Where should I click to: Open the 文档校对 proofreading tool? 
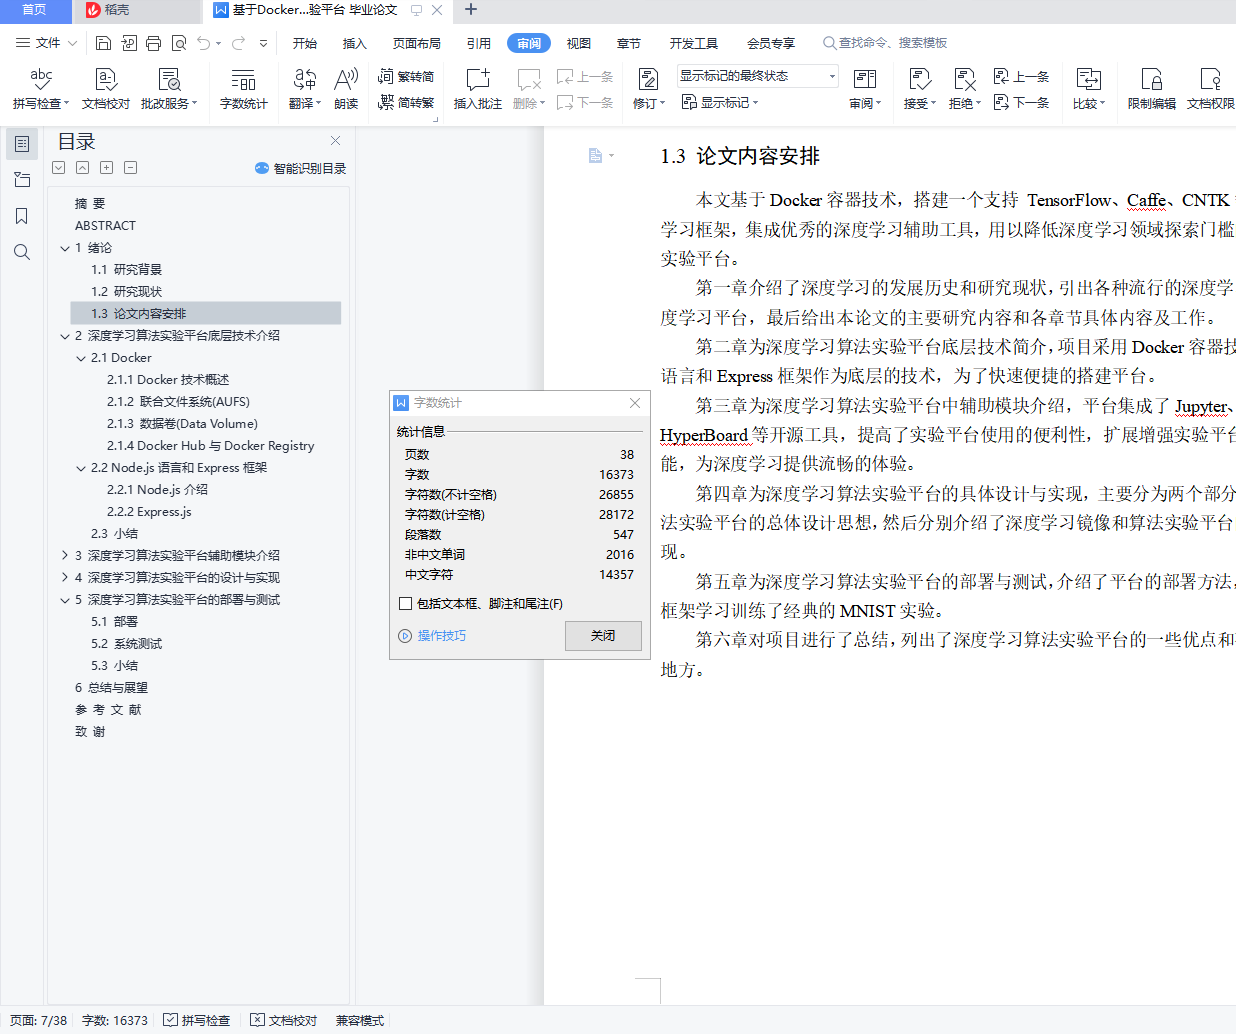[106, 88]
